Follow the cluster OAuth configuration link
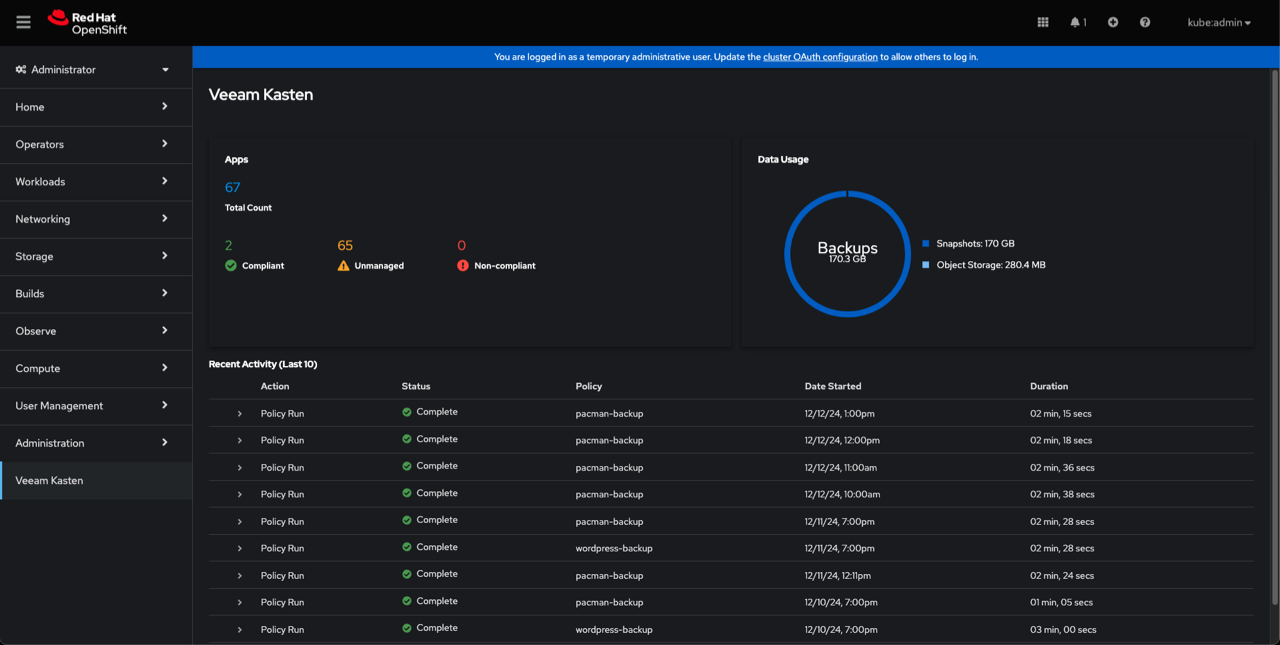 pyautogui.click(x=820, y=57)
